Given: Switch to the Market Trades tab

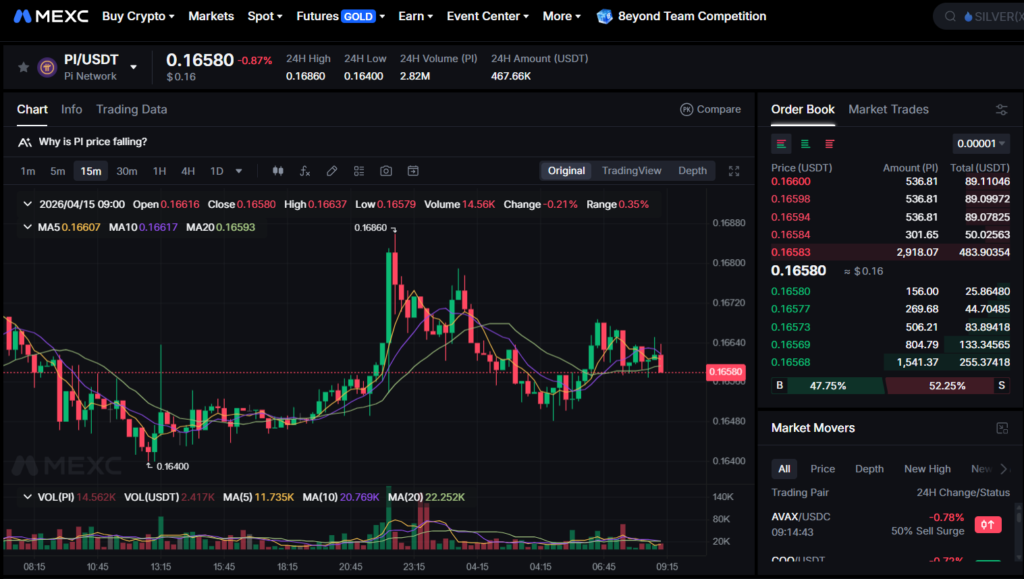Looking at the screenshot, I should click(x=888, y=109).
